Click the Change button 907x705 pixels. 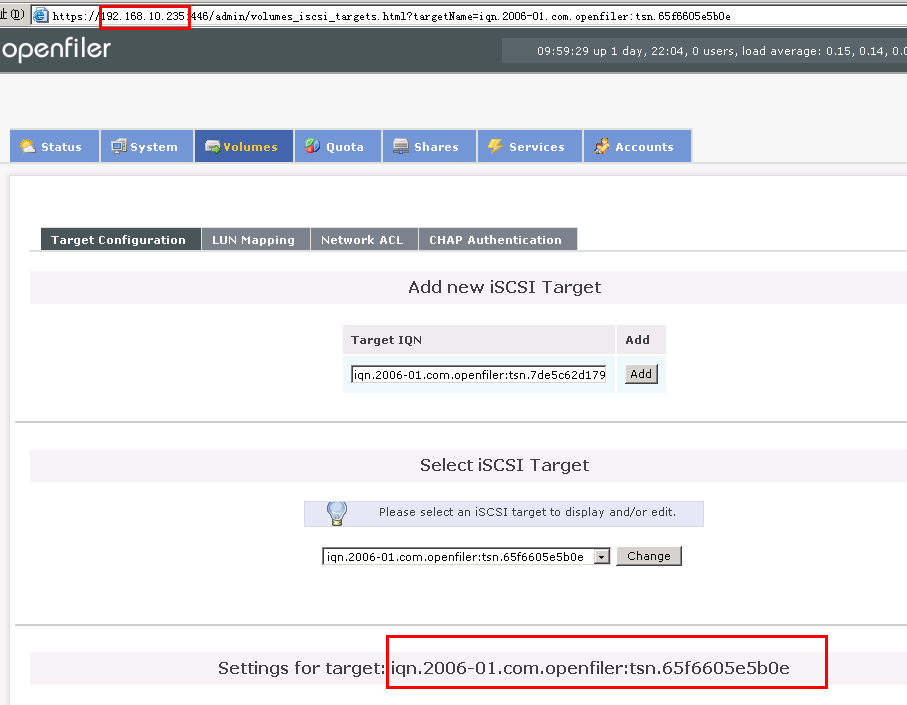coord(649,556)
